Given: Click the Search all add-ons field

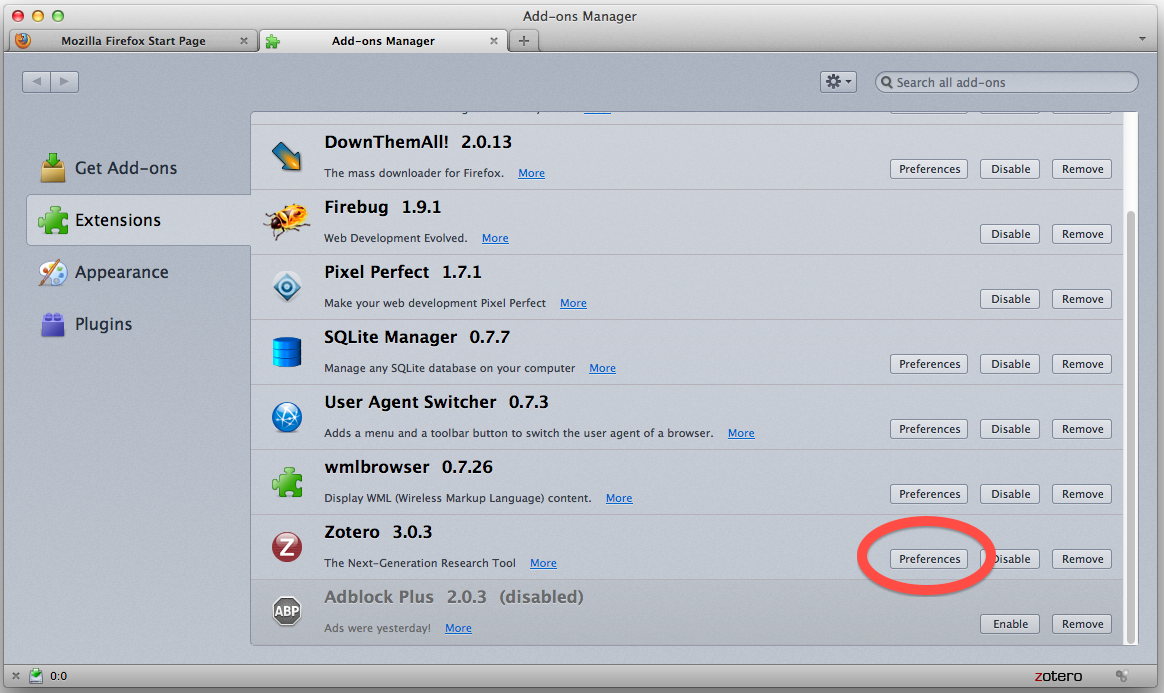Looking at the screenshot, I should pos(1007,82).
